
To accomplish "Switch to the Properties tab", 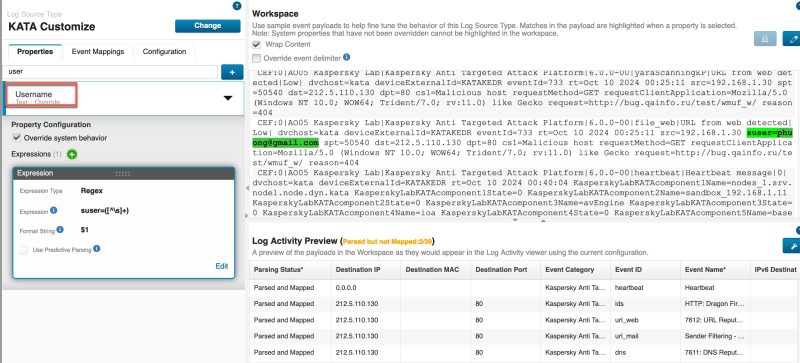I will click(35, 52).
